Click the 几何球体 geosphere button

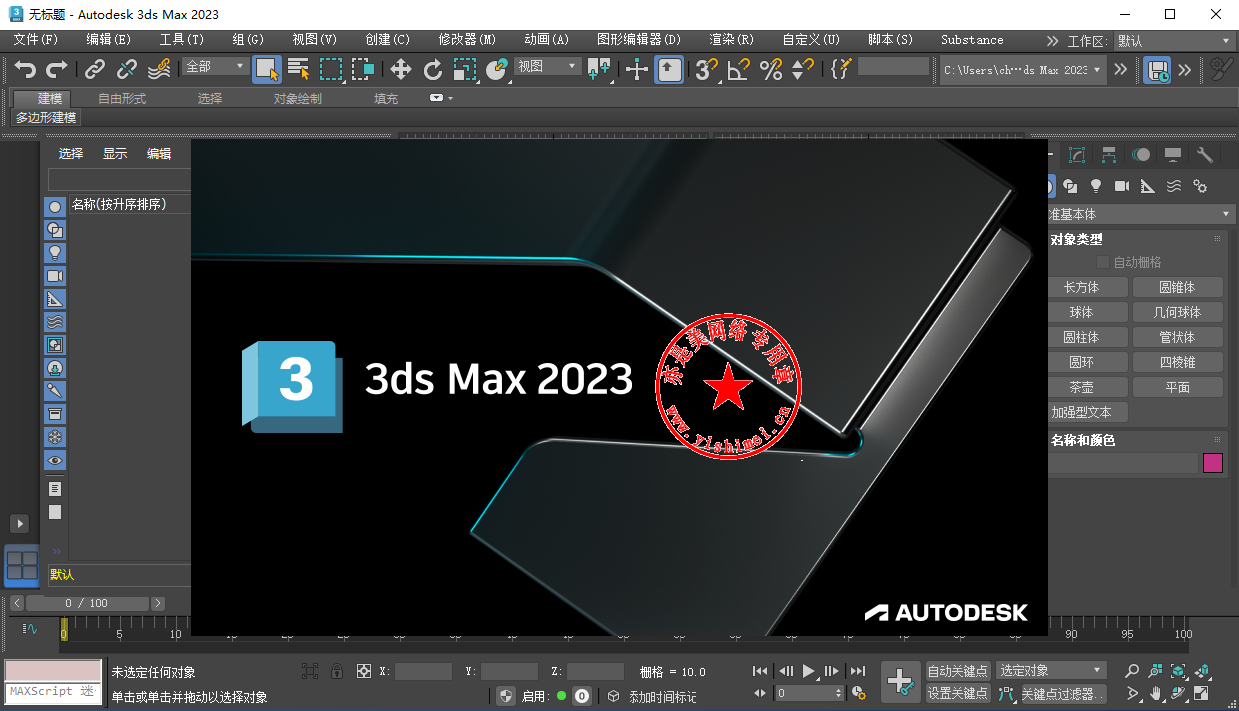(x=1178, y=312)
